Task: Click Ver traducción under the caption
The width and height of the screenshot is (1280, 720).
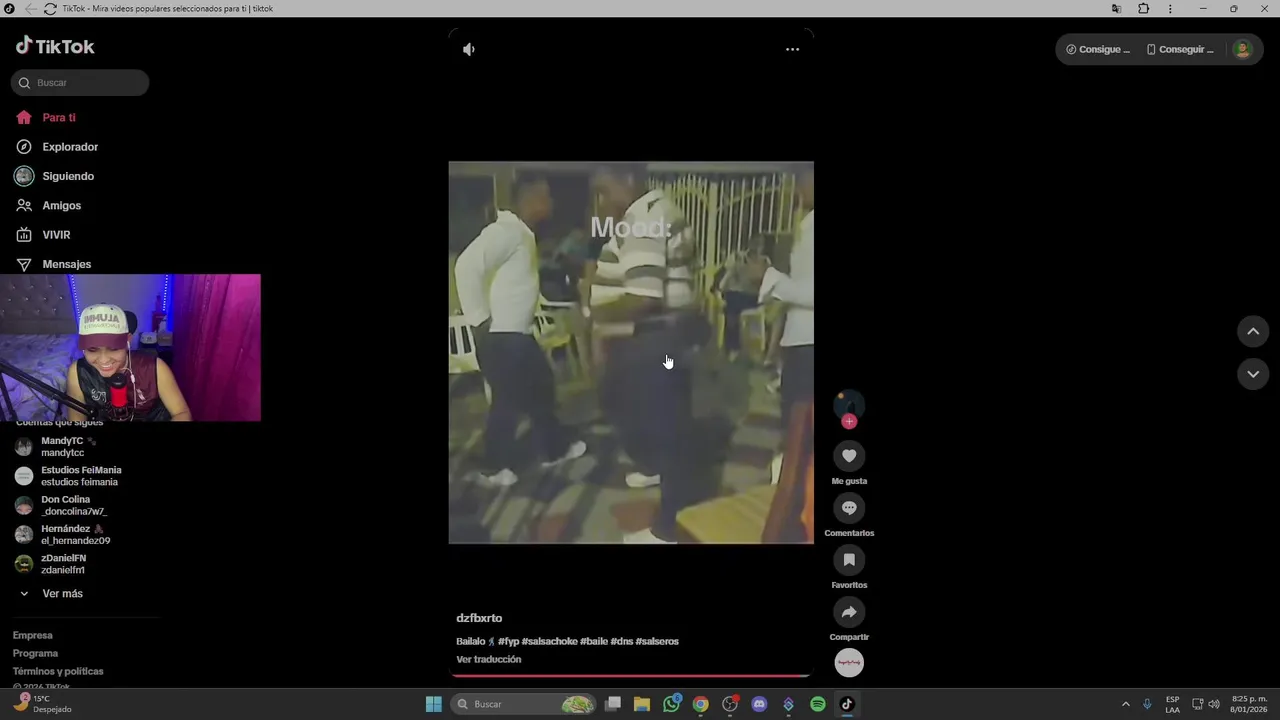Action: click(488, 659)
